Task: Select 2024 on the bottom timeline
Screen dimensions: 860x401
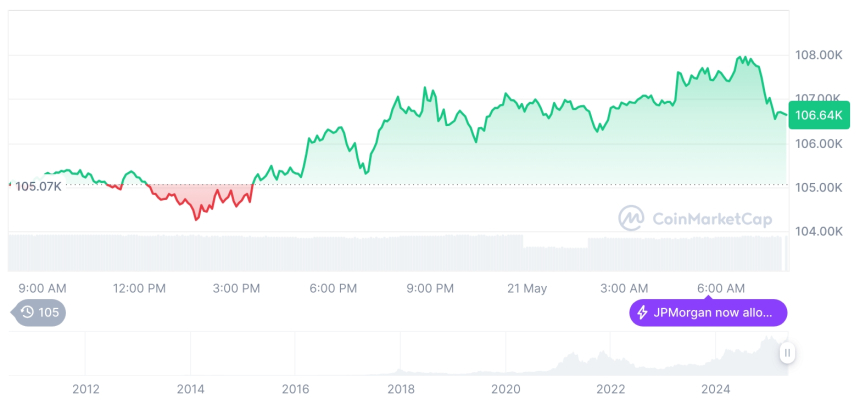Action: (x=716, y=389)
